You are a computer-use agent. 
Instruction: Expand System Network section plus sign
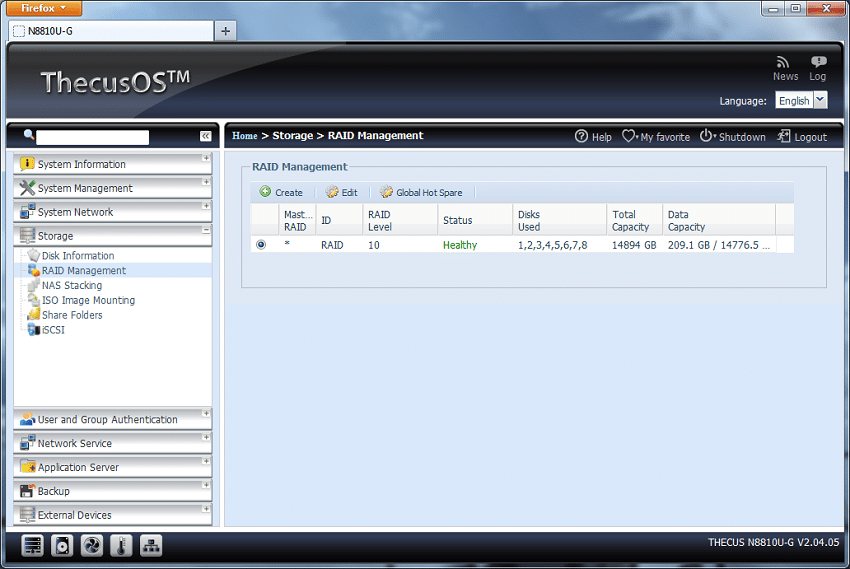[x=206, y=205]
